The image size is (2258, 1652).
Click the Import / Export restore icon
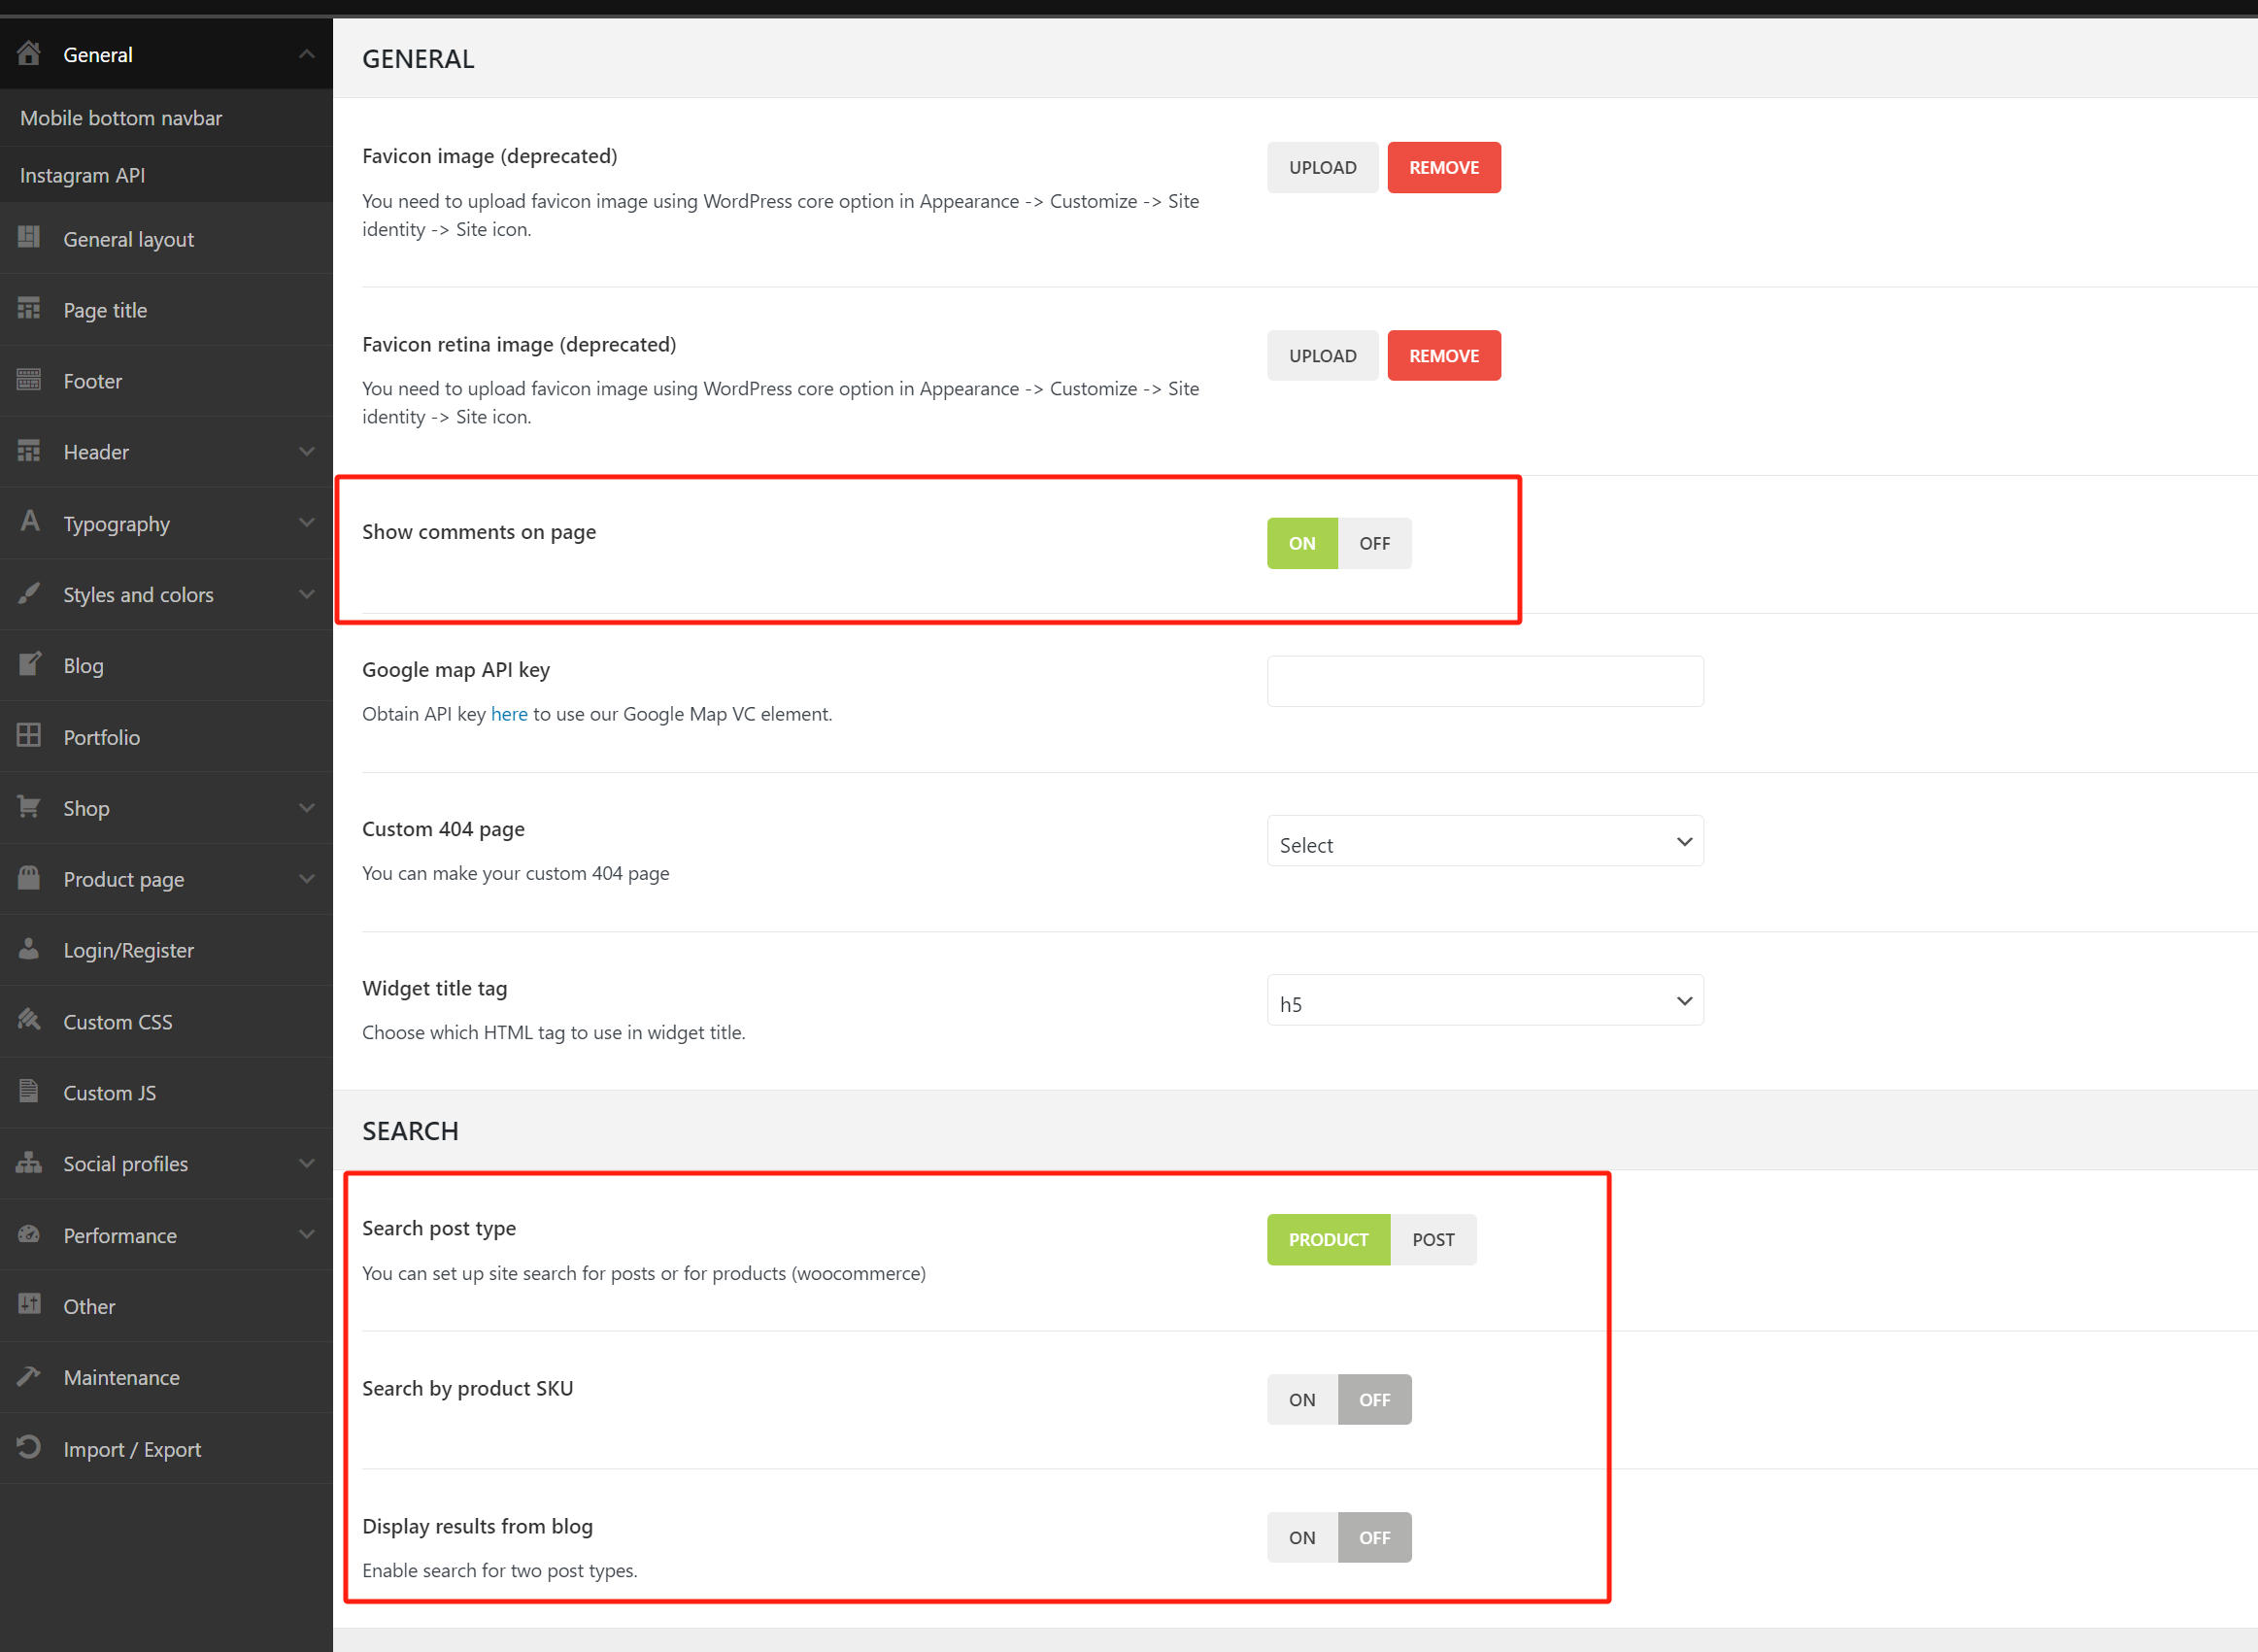click(29, 1448)
